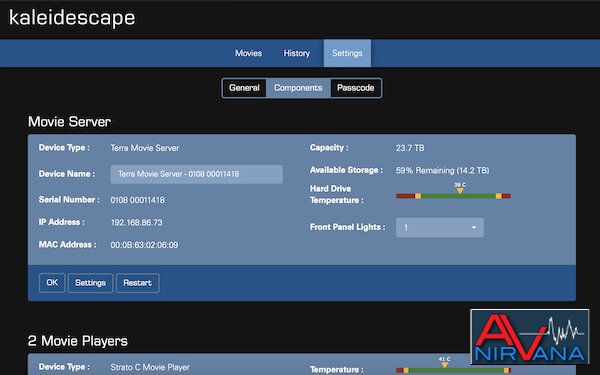
Task: Click the IP Address label
Action: click(62, 222)
